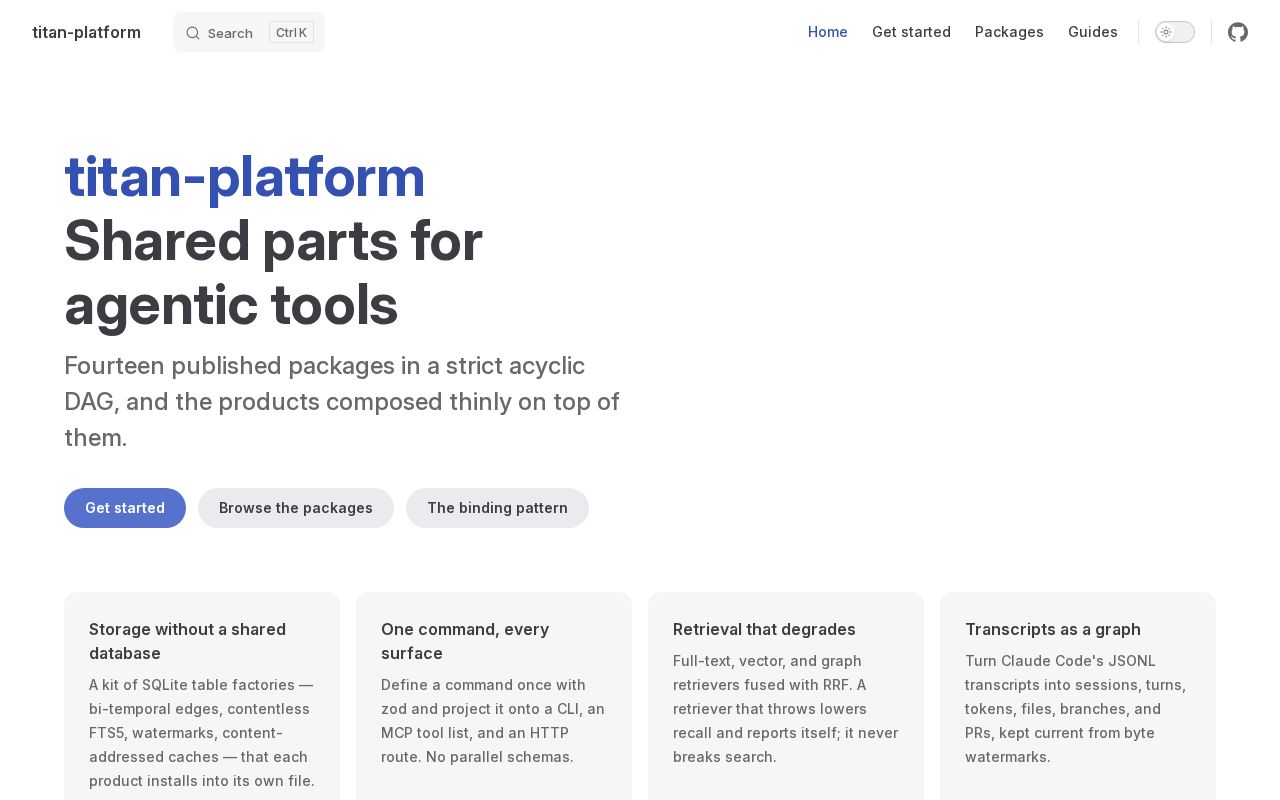Image resolution: width=1280 pixels, height=800 pixels.
Task: Go to Get started in the top navigation
Action: pyautogui.click(x=911, y=32)
